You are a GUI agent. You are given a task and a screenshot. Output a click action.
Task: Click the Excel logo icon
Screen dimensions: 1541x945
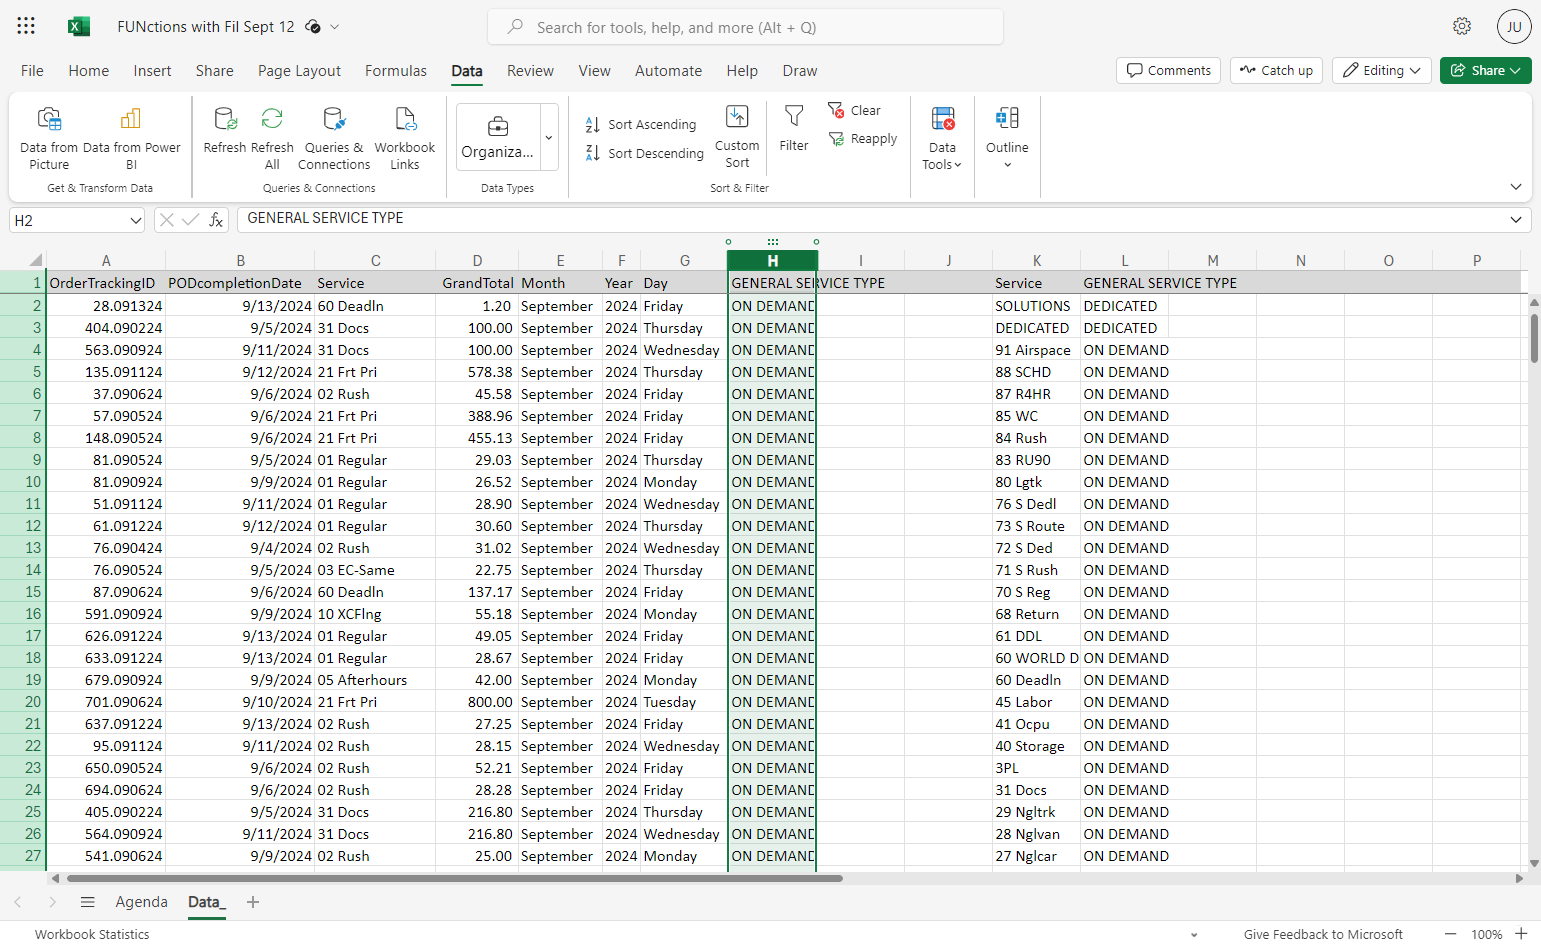pos(79,27)
